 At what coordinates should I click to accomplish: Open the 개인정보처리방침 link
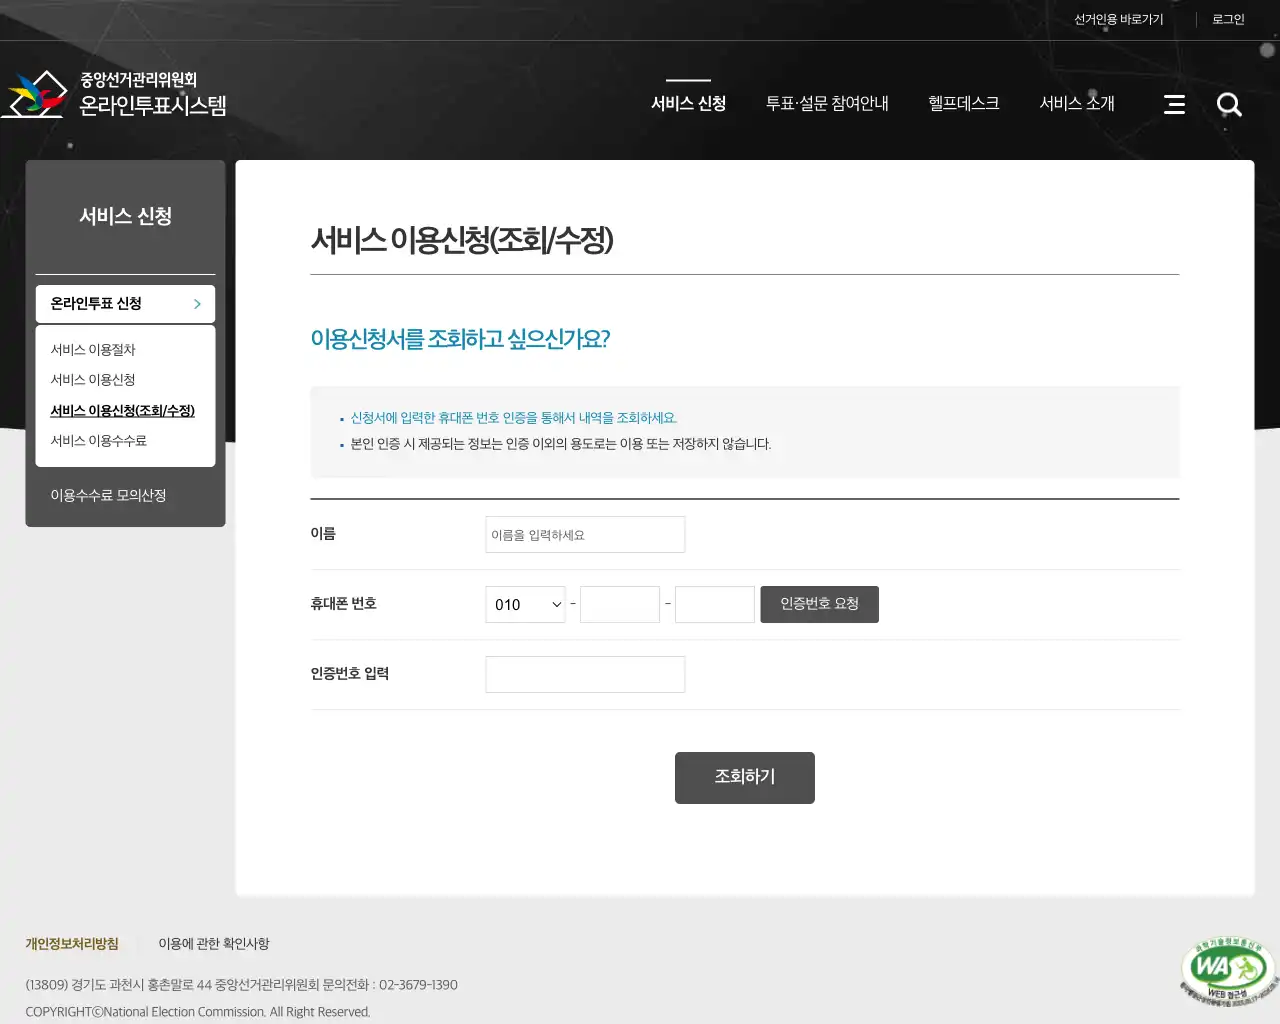(71, 943)
